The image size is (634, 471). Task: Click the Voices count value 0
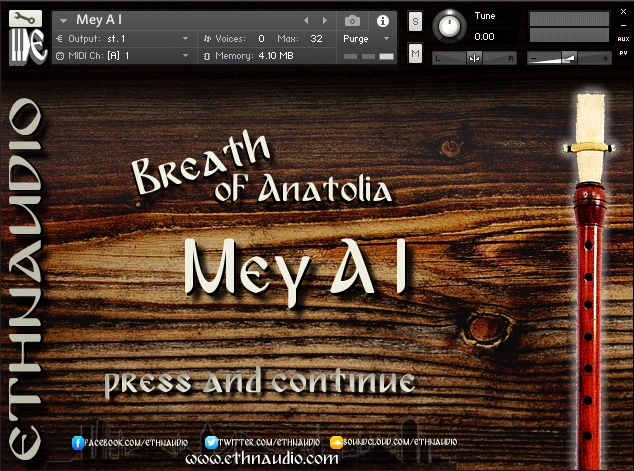(x=261, y=39)
